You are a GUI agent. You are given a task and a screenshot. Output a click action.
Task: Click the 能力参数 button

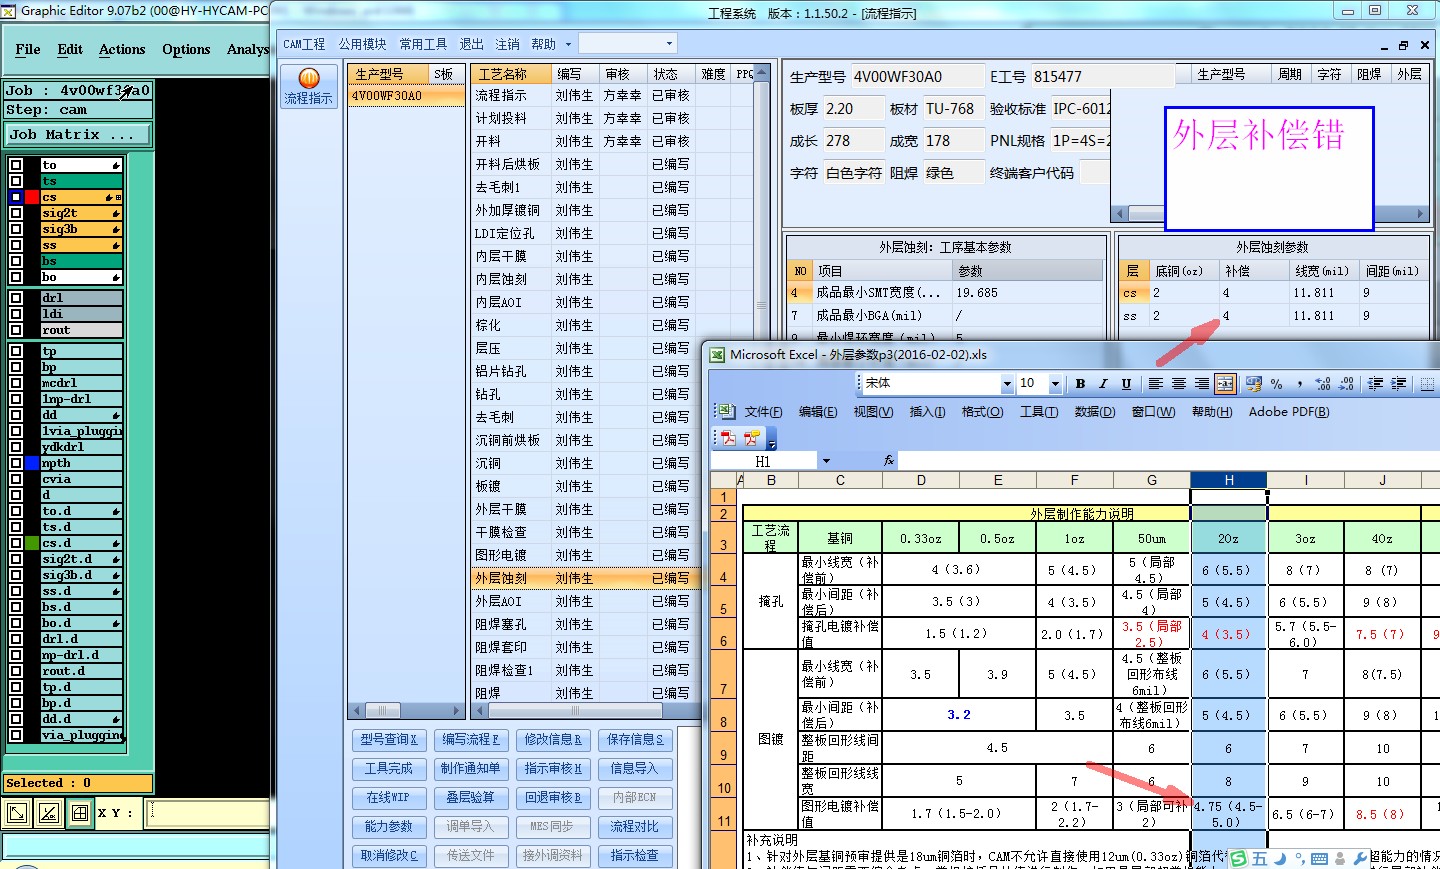[388, 827]
